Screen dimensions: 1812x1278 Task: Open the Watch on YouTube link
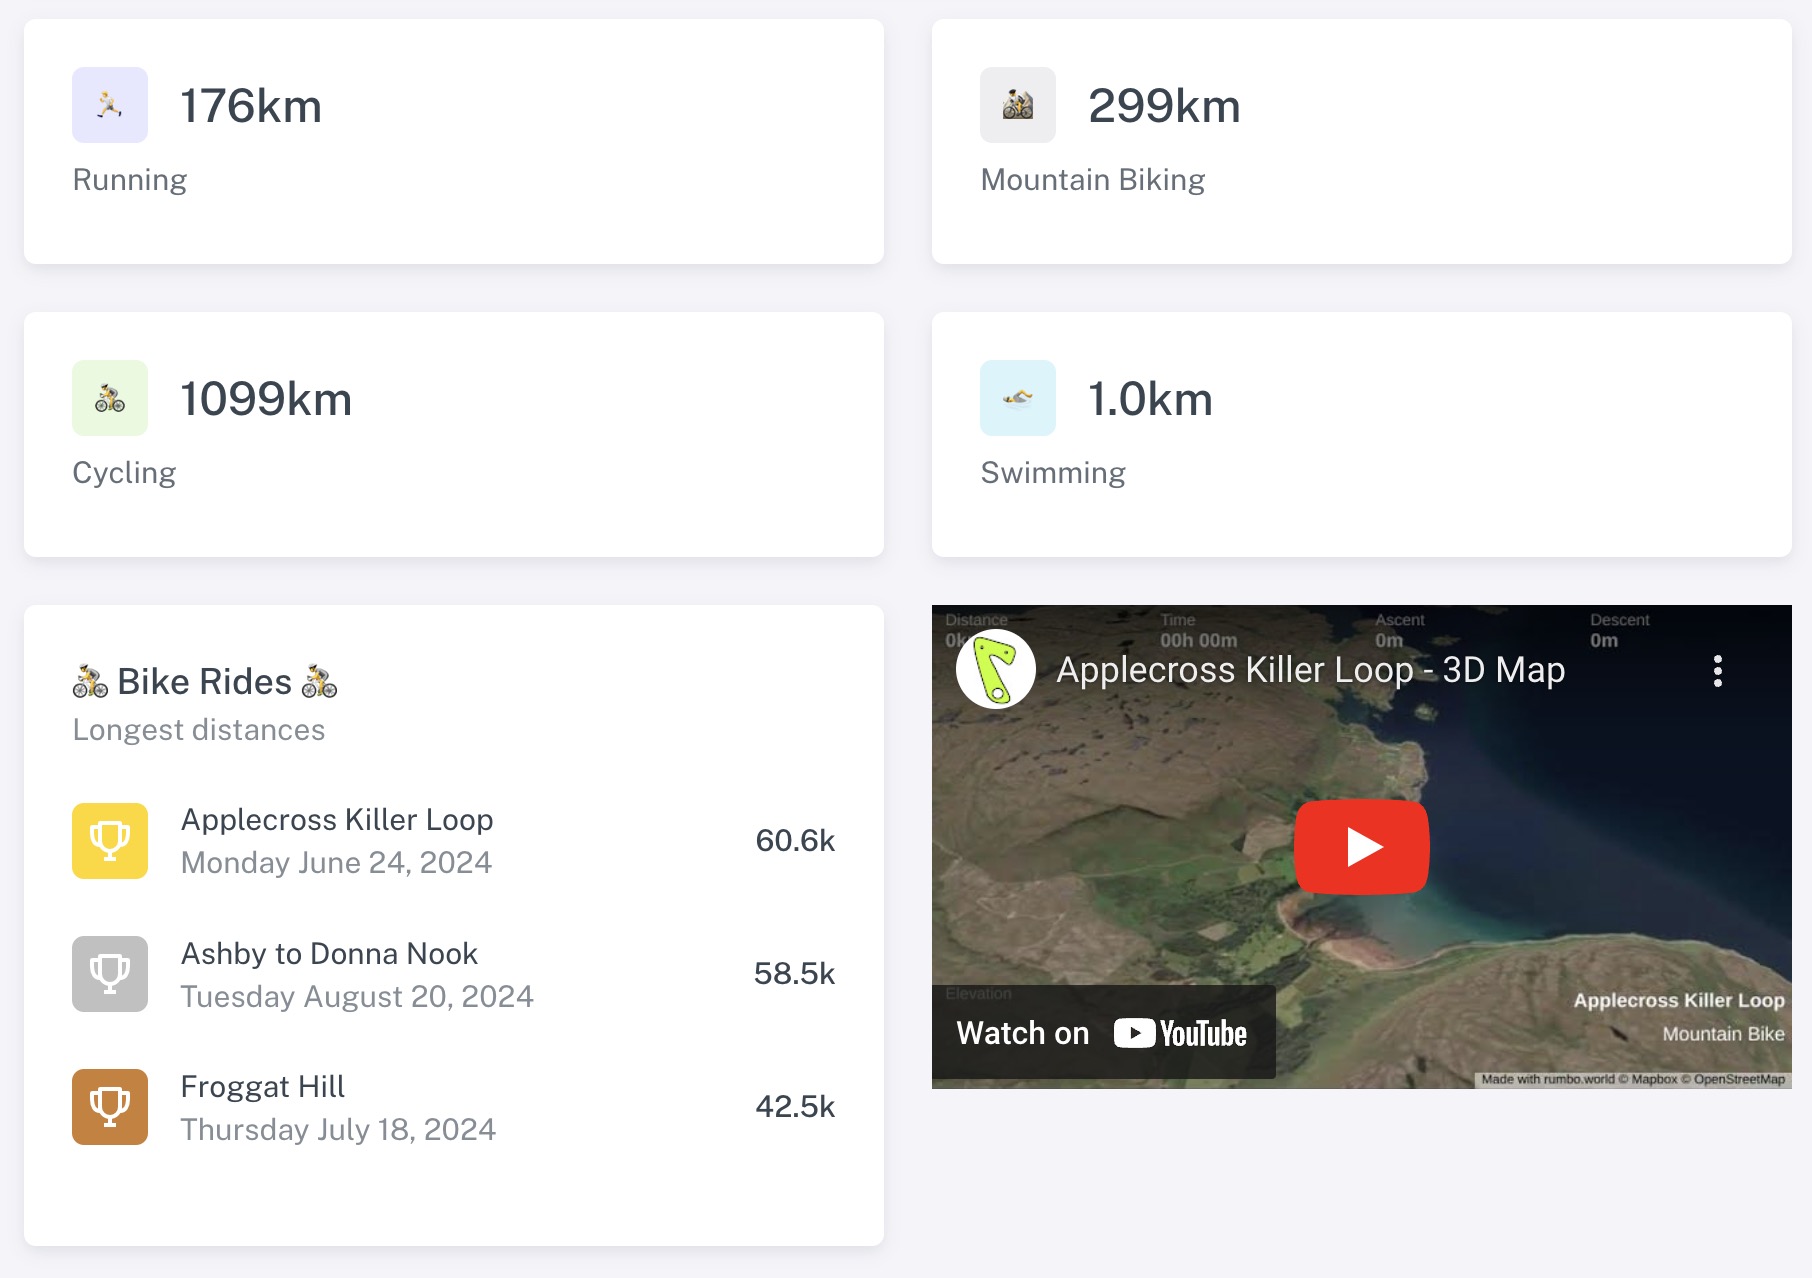1101,1032
